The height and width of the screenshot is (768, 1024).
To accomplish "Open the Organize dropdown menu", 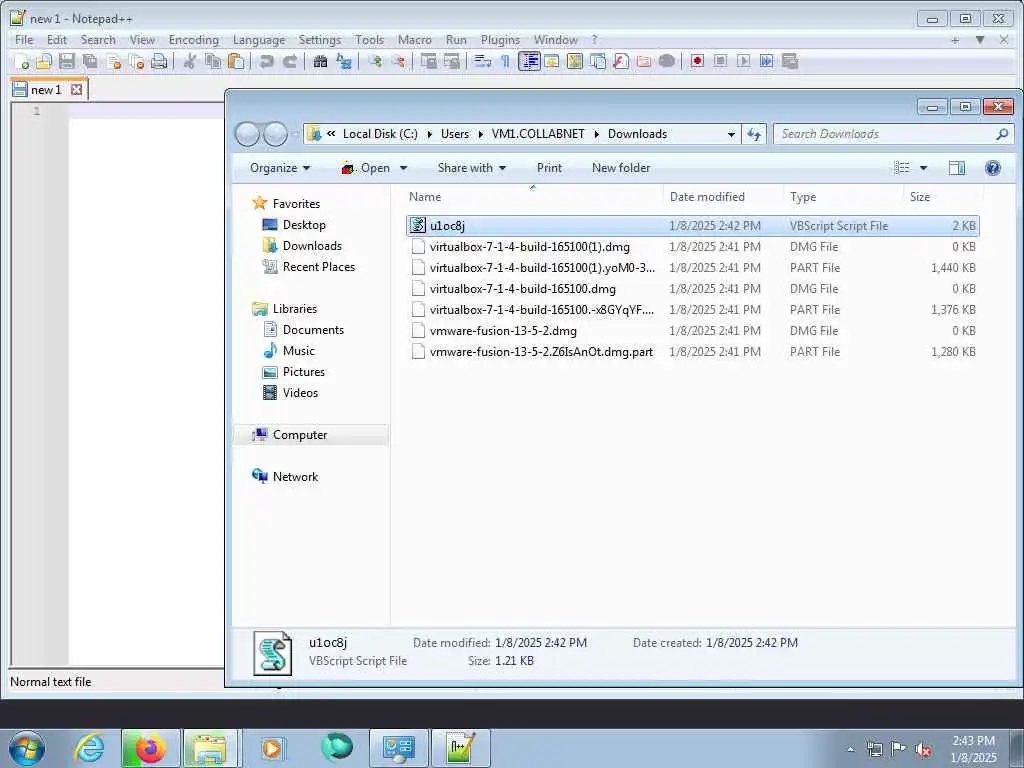I will pyautogui.click(x=280, y=168).
